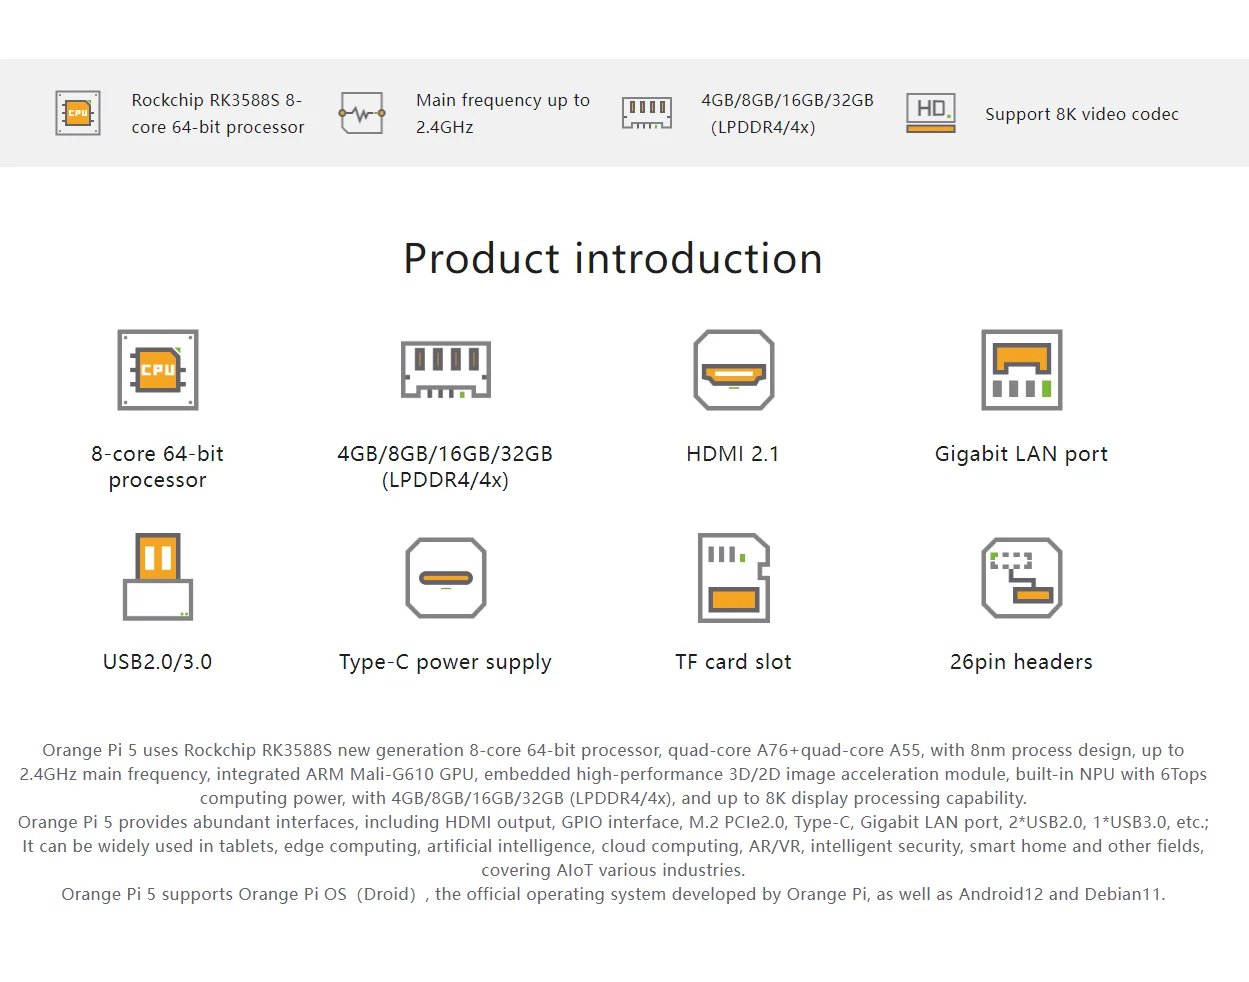Click the line starting '2.4GHz main frequency, integrated ARM'
This screenshot has height=982, width=1249.
pyautogui.click(x=613, y=774)
